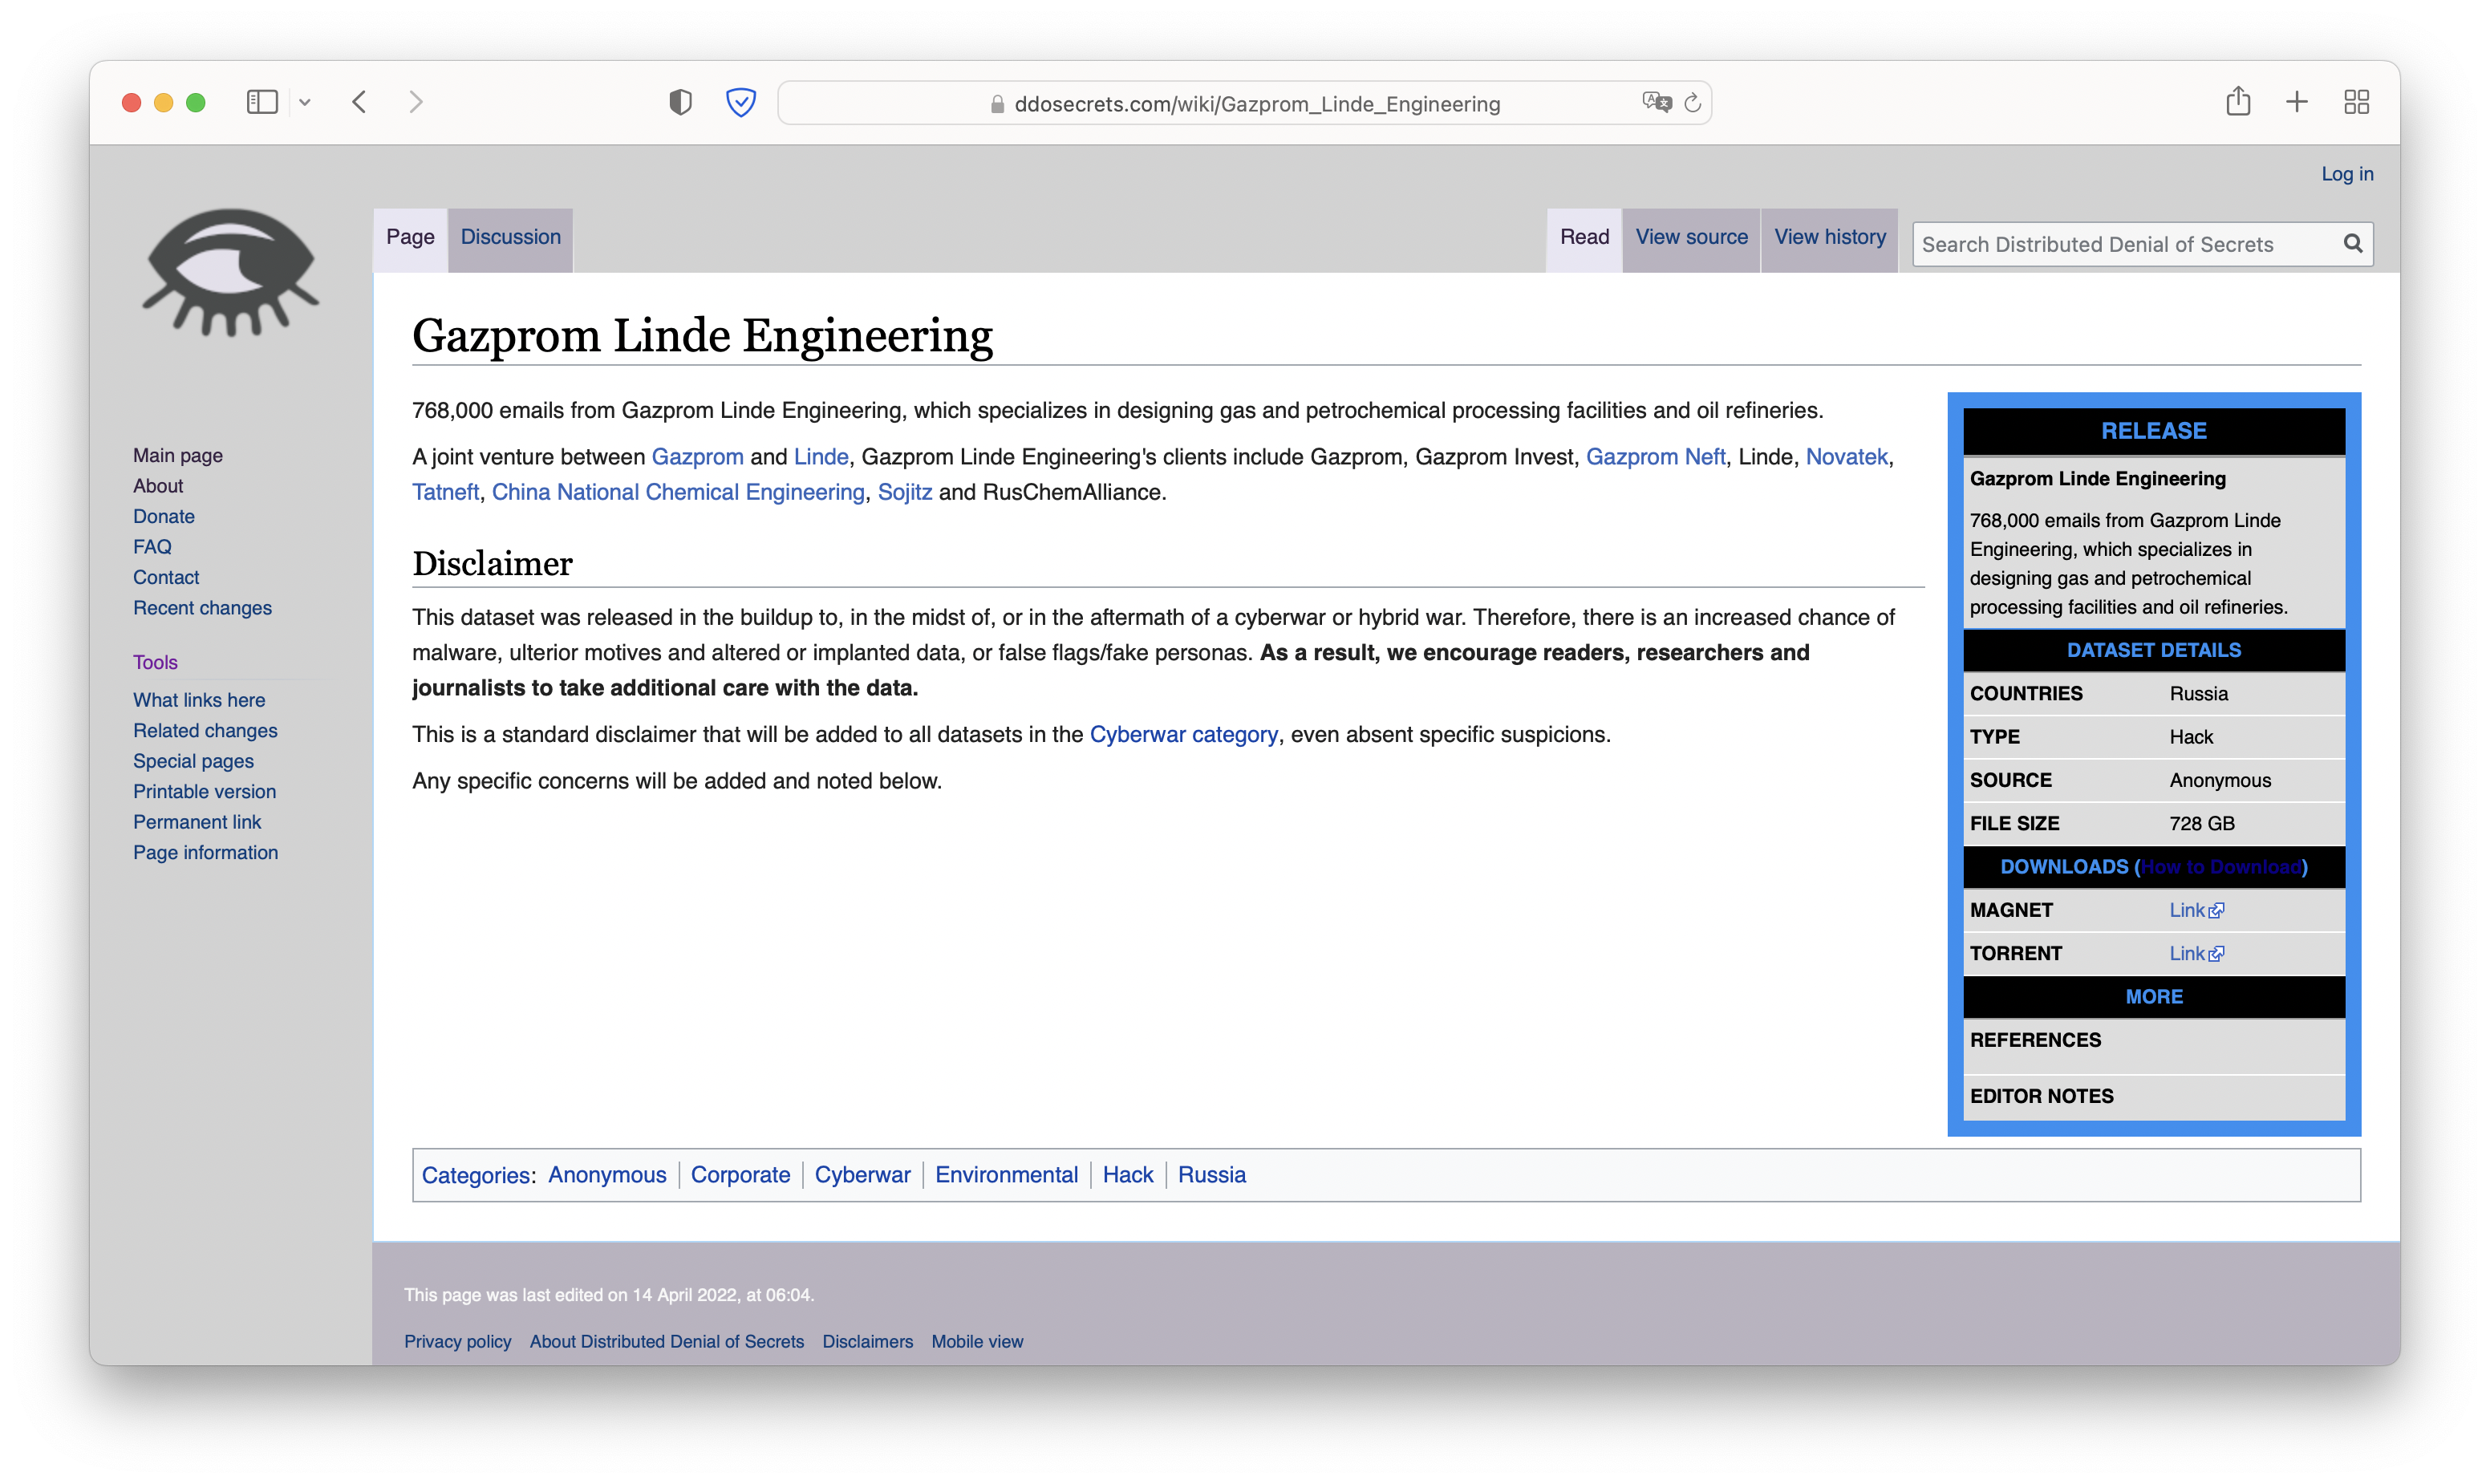Viewport: 2490px width, 1484px height.
Task: Click the search magnifier icon
Action: click(2352, 244)
